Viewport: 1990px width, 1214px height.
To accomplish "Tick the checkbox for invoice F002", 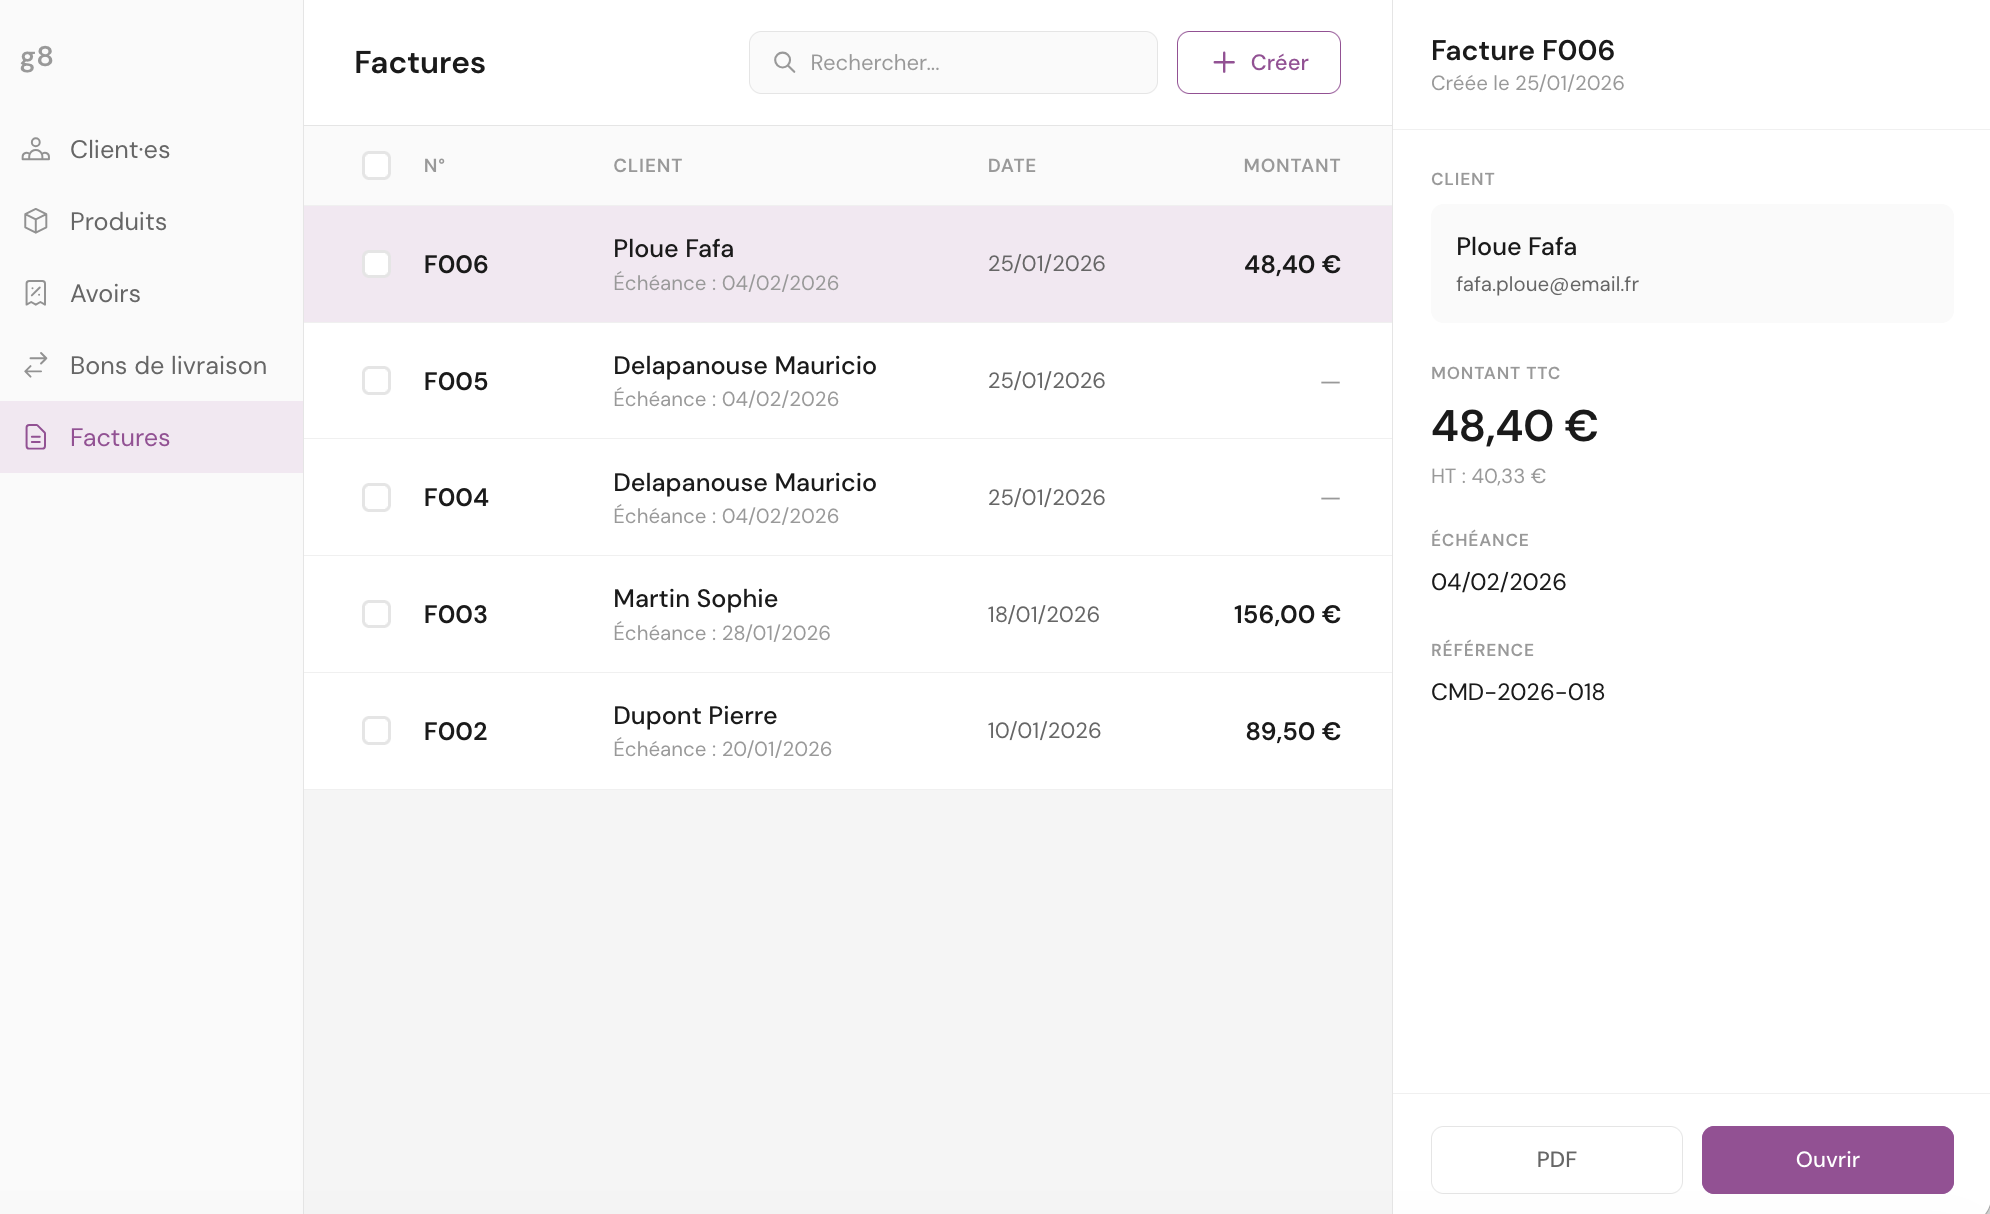I will coord(376,731).
